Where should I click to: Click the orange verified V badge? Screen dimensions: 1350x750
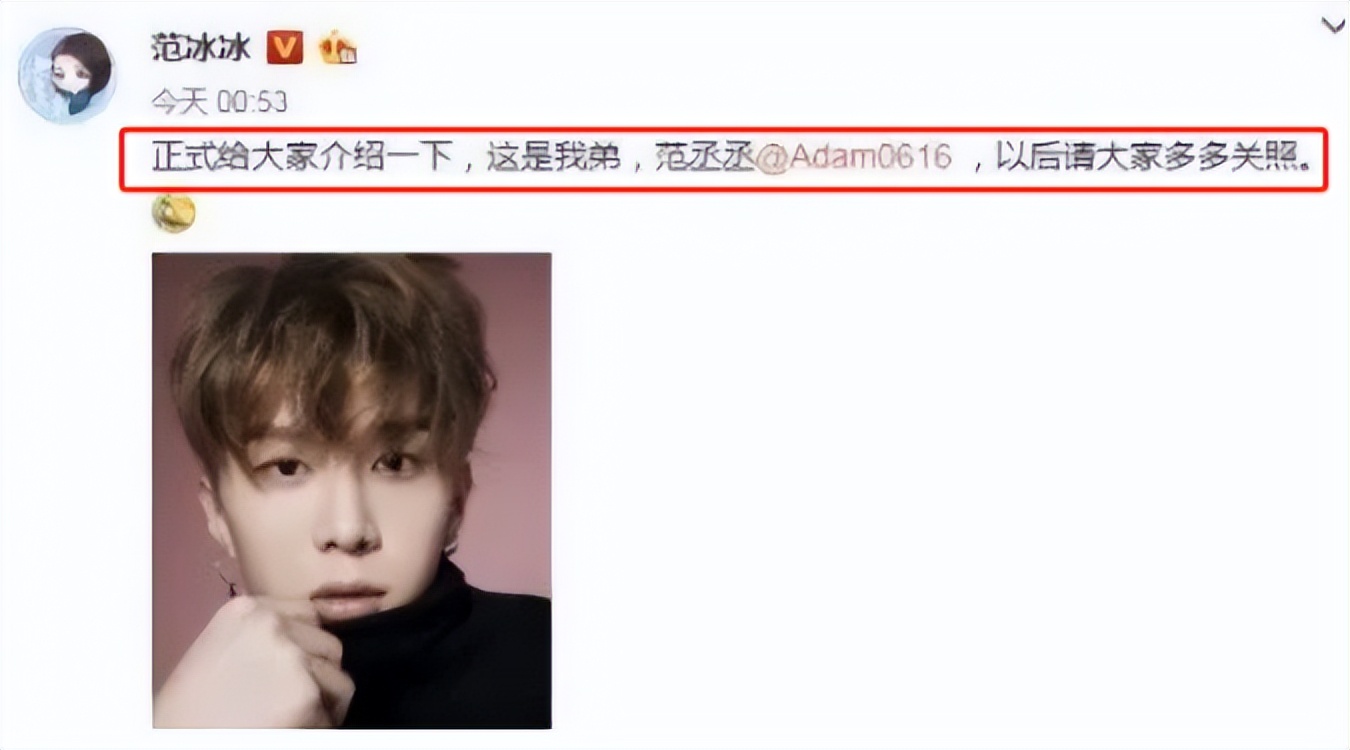click(x=285, y=47)
